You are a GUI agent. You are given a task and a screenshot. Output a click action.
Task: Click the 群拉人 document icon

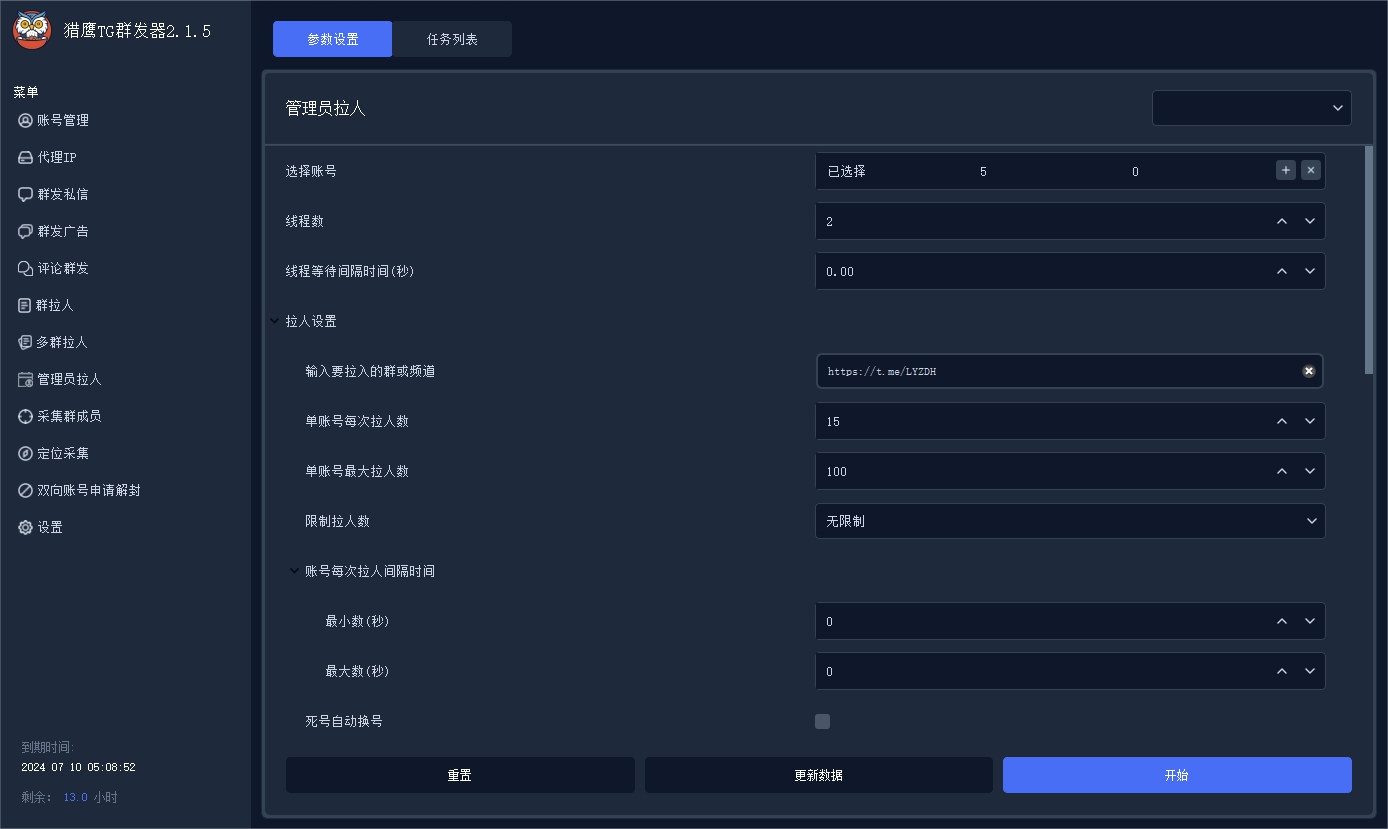pos(25,305)
